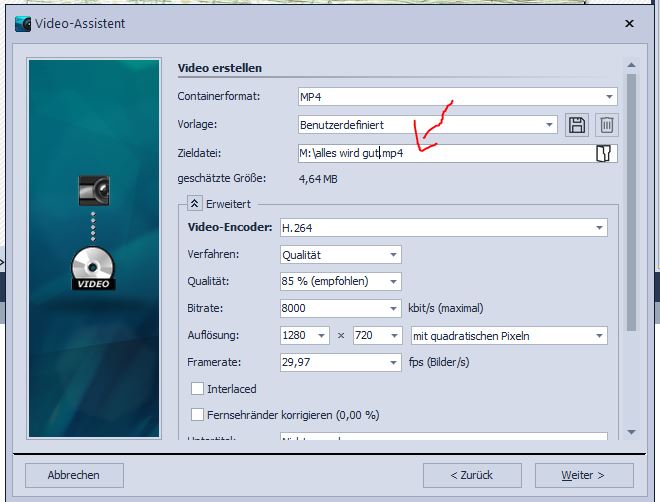Click the Weiter button
The height and width of the screenshot is (502, 660).
tap(584, 475)
